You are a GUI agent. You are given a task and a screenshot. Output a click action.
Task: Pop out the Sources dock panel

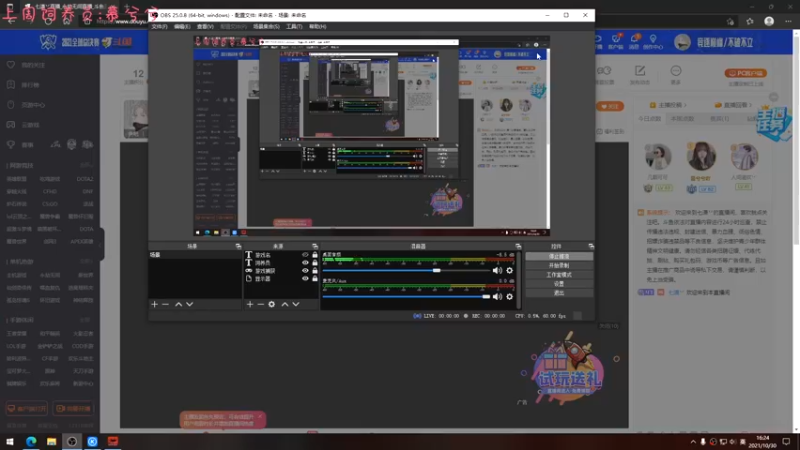pos(315,246)
